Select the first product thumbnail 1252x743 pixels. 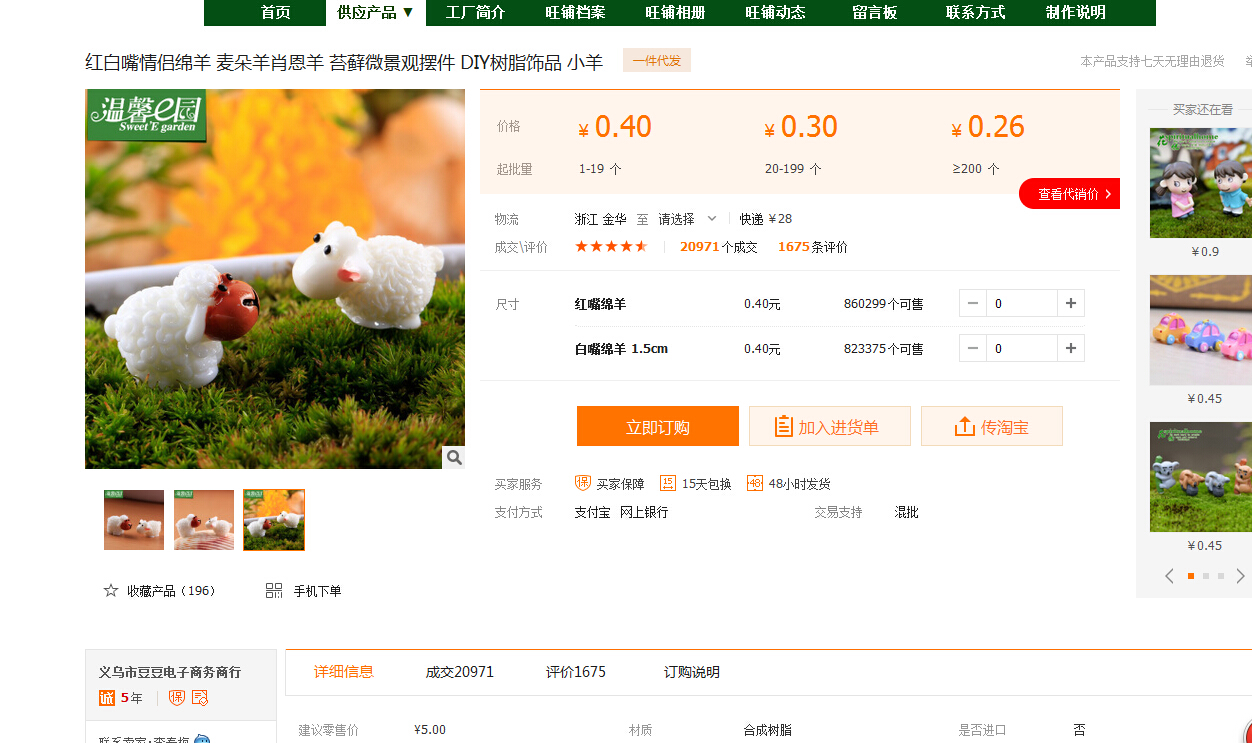(134, 520)
